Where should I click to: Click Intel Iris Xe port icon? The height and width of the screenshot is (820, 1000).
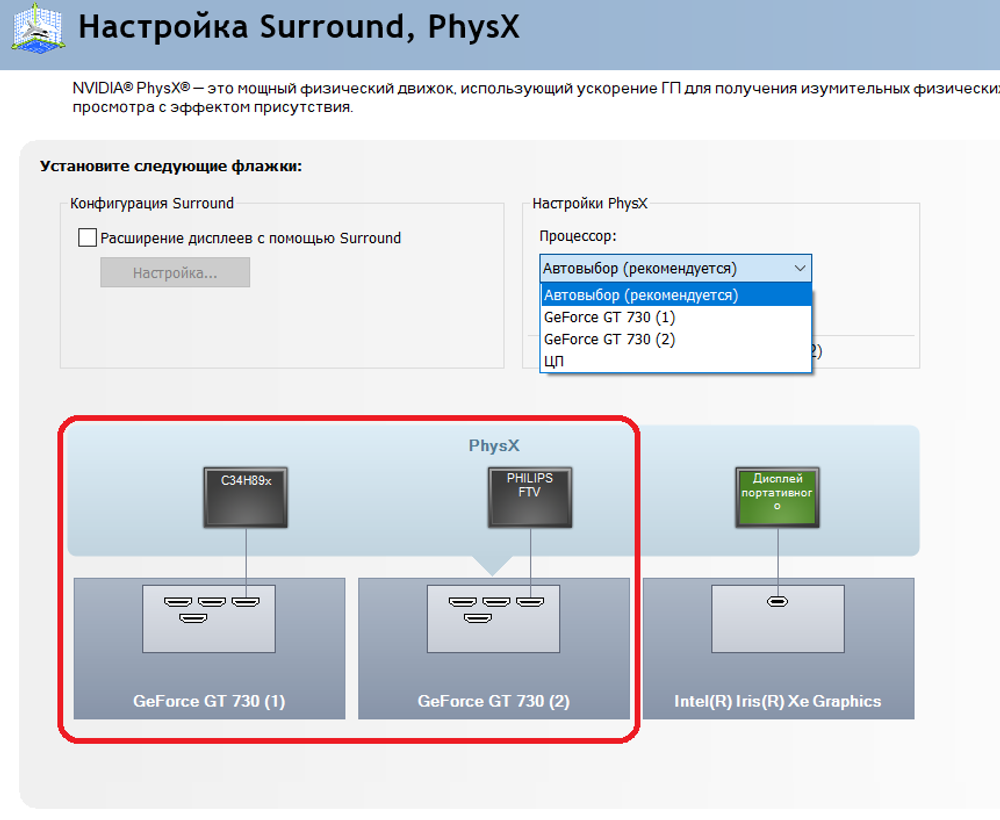click(x=777, y=601)
